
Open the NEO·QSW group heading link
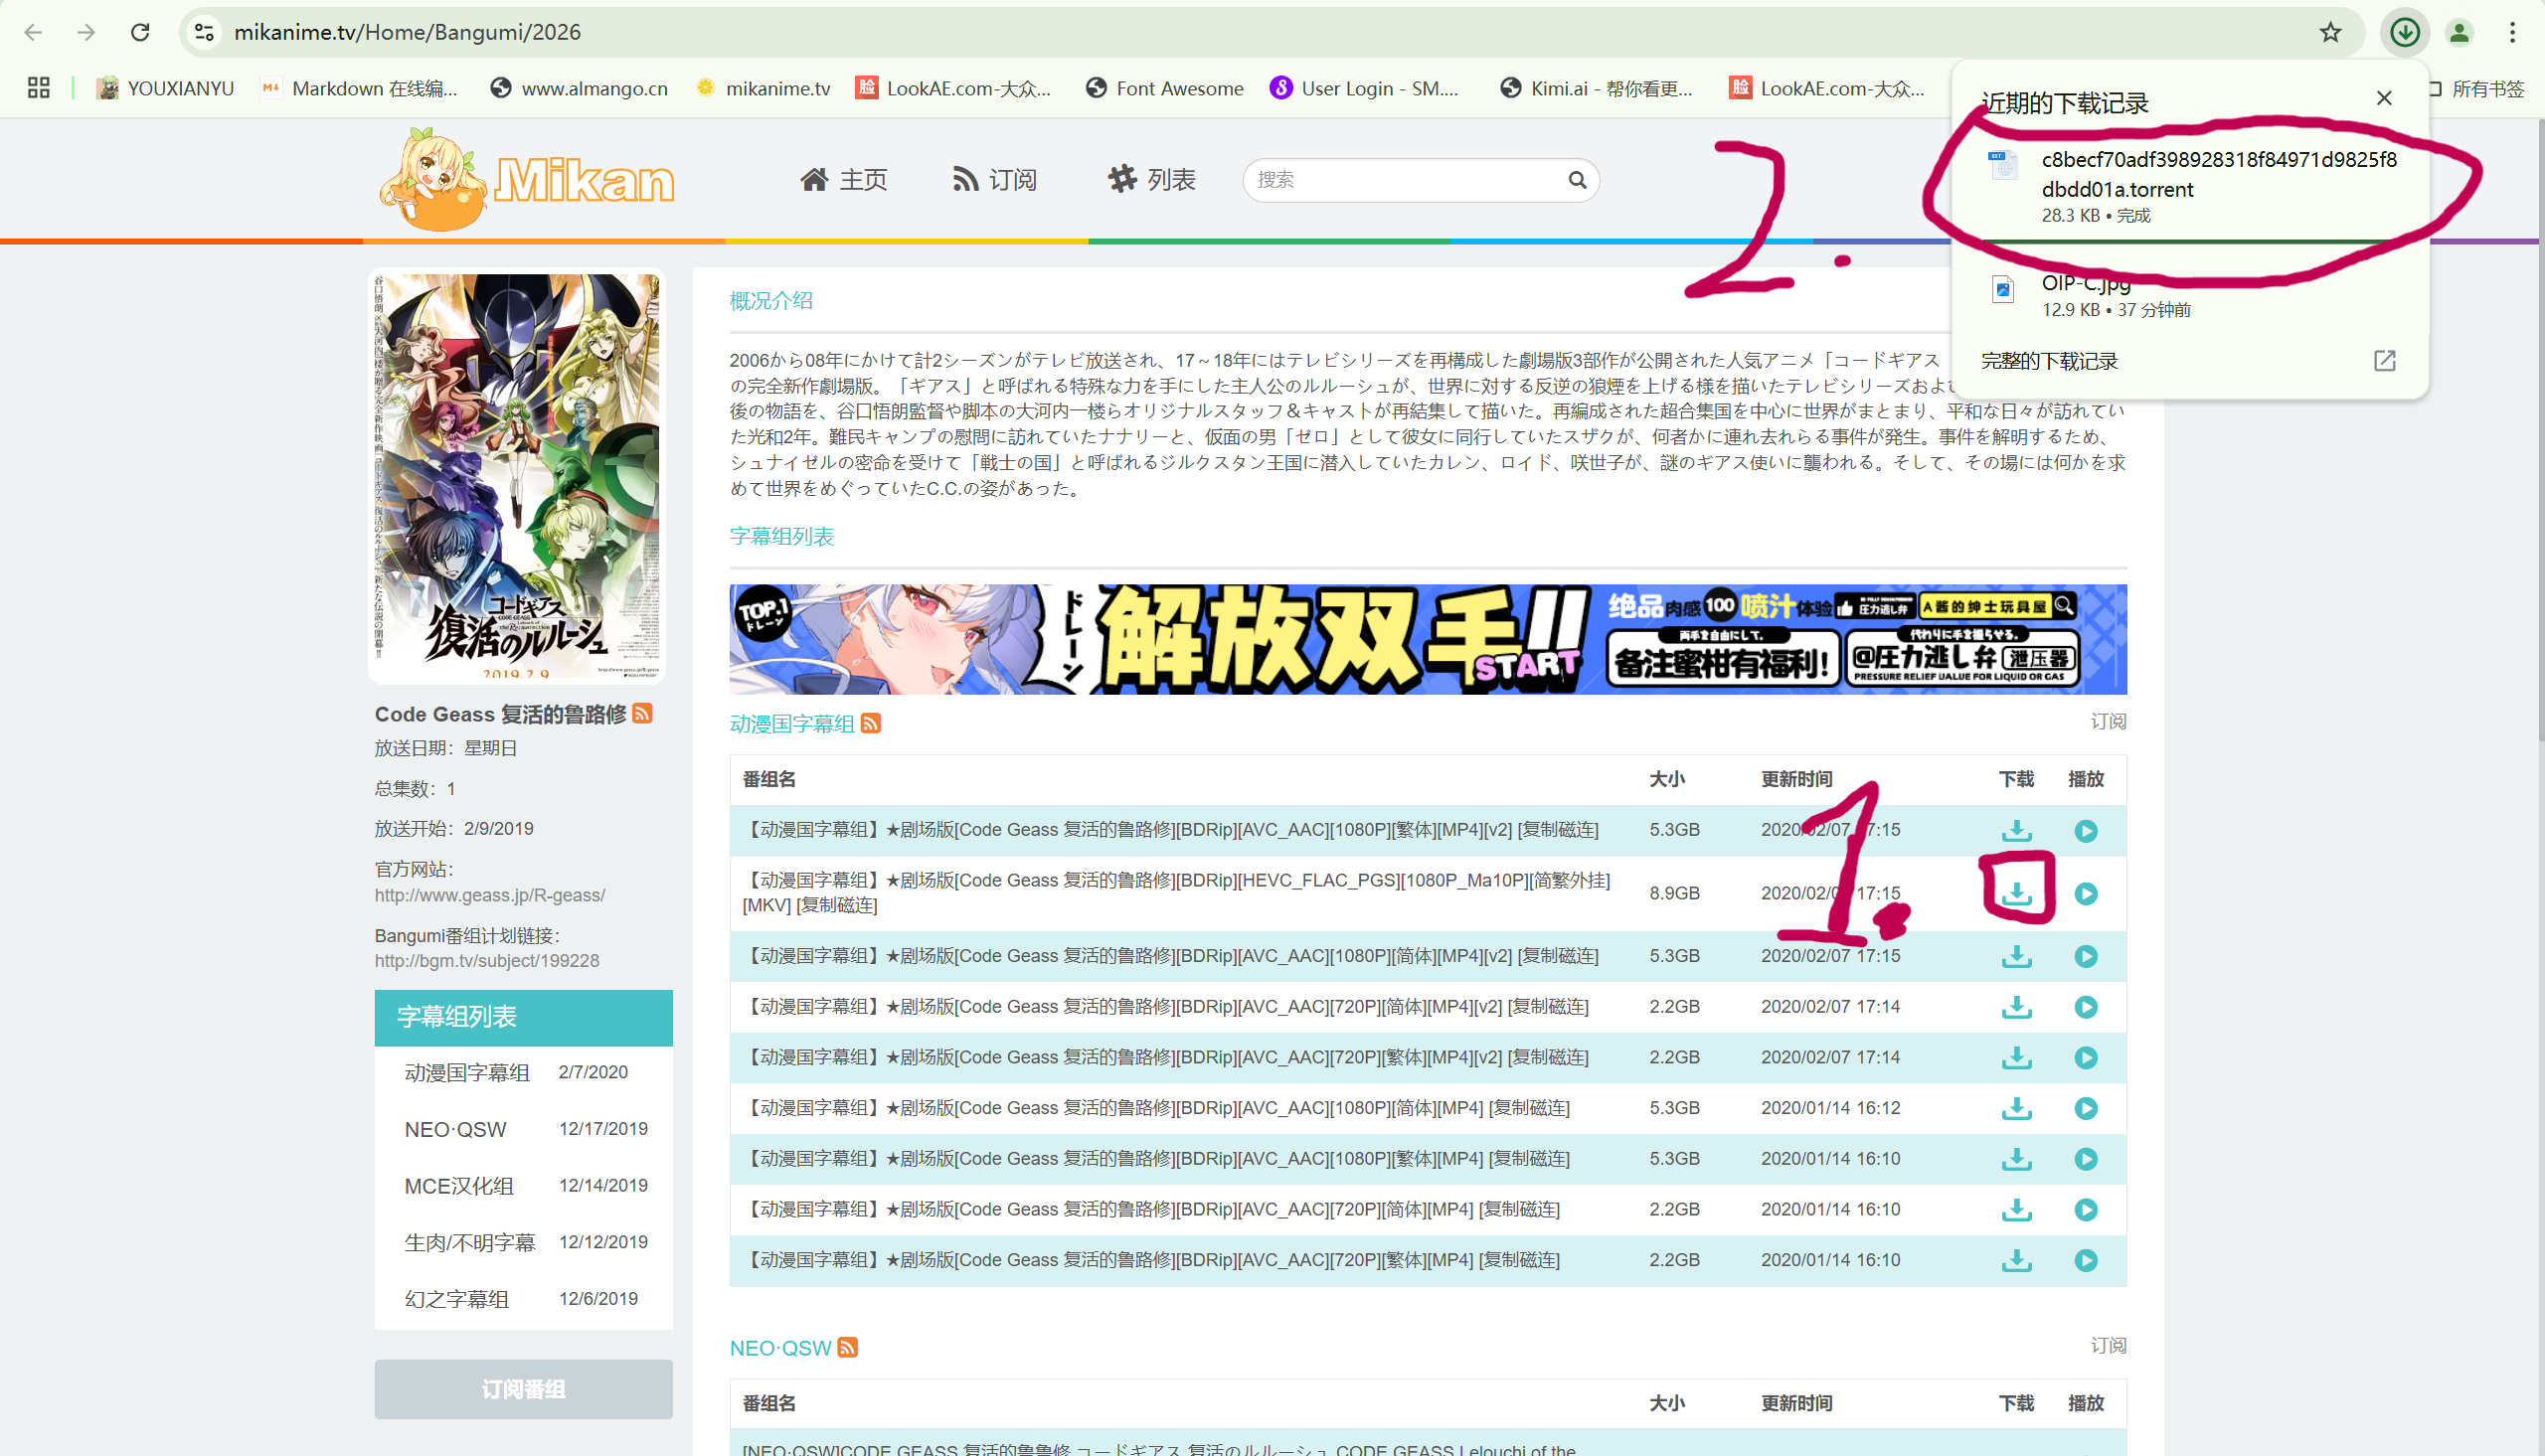coord(780,1348)
